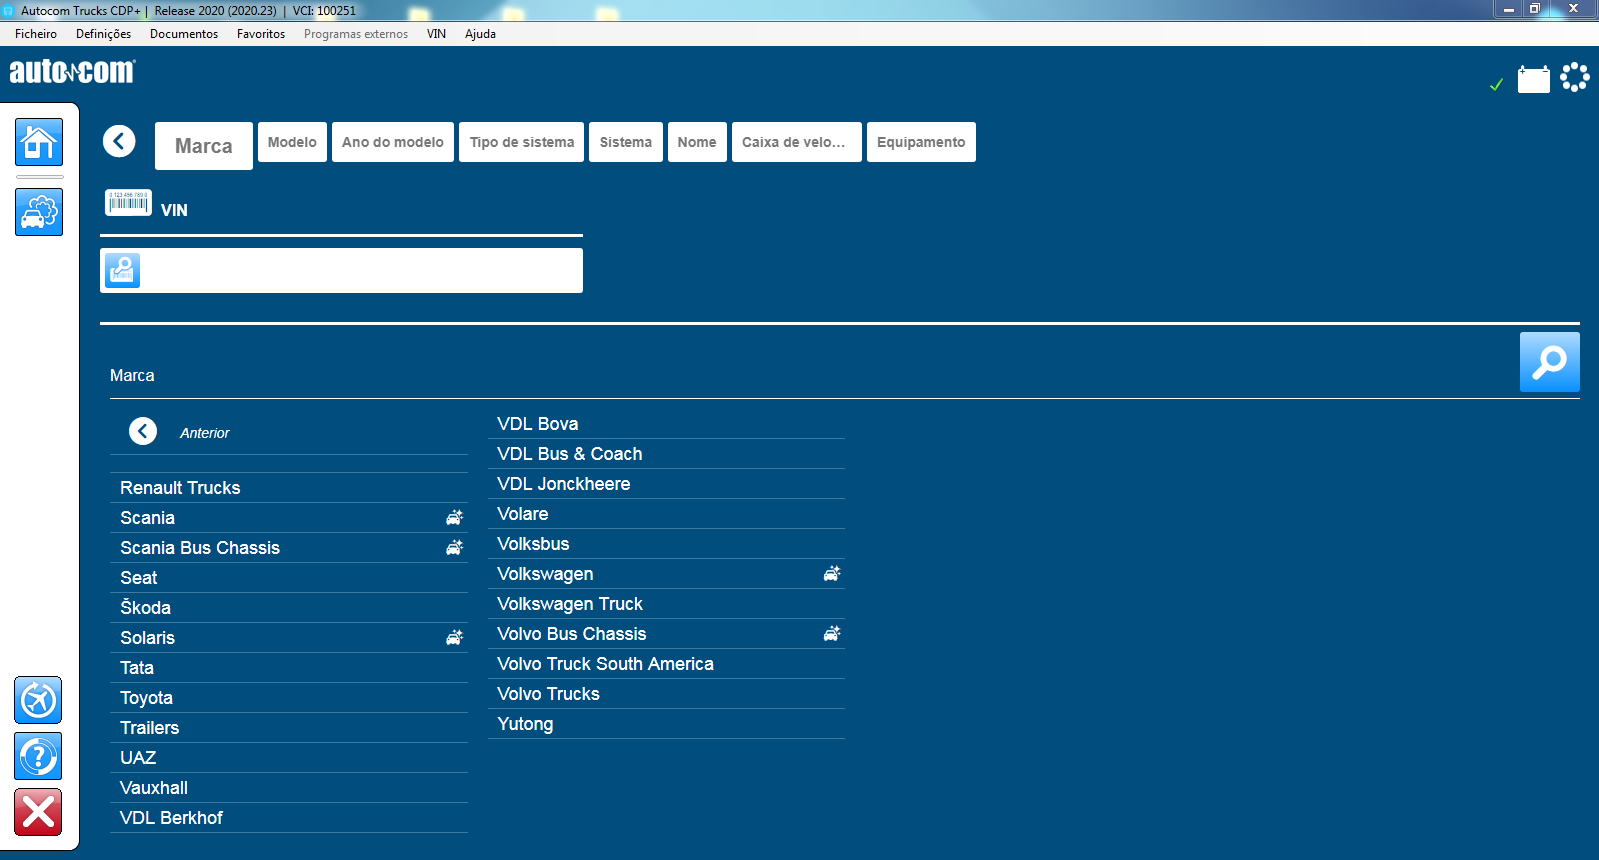The width and height of the screenshot is (1599, 860).
Task: Open the Ficheiro menu
Action: [x=36, y=34]
